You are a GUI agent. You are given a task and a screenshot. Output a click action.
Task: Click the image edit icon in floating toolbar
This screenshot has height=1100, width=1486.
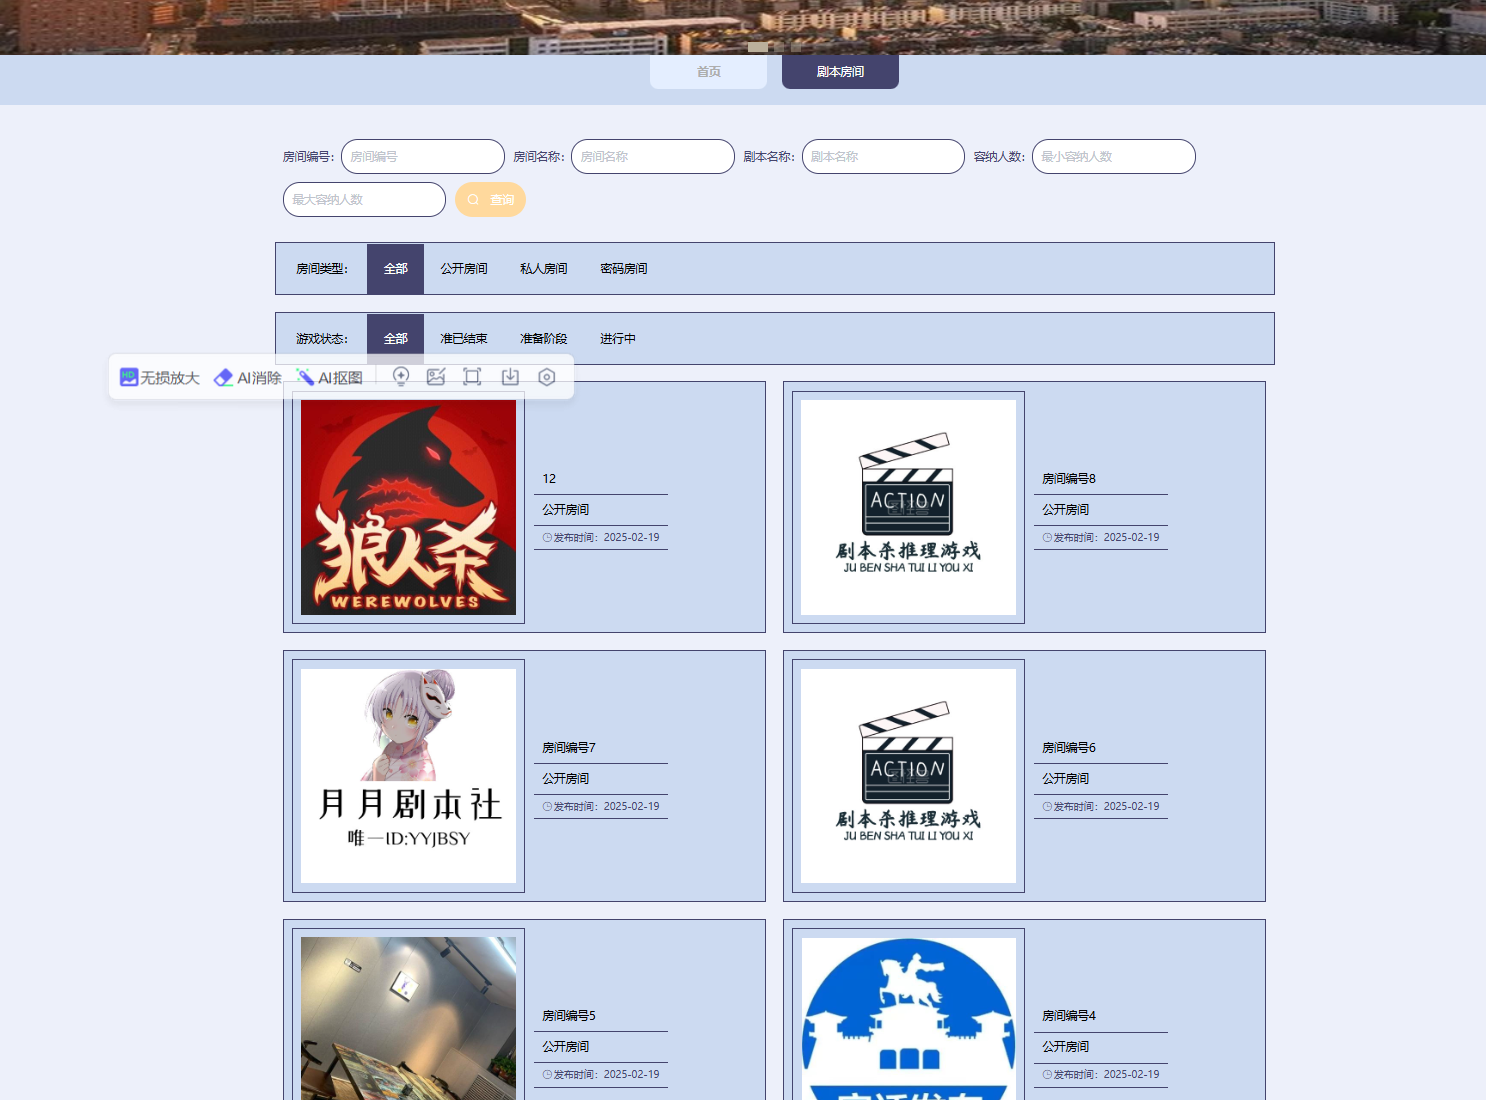(436, 377)
